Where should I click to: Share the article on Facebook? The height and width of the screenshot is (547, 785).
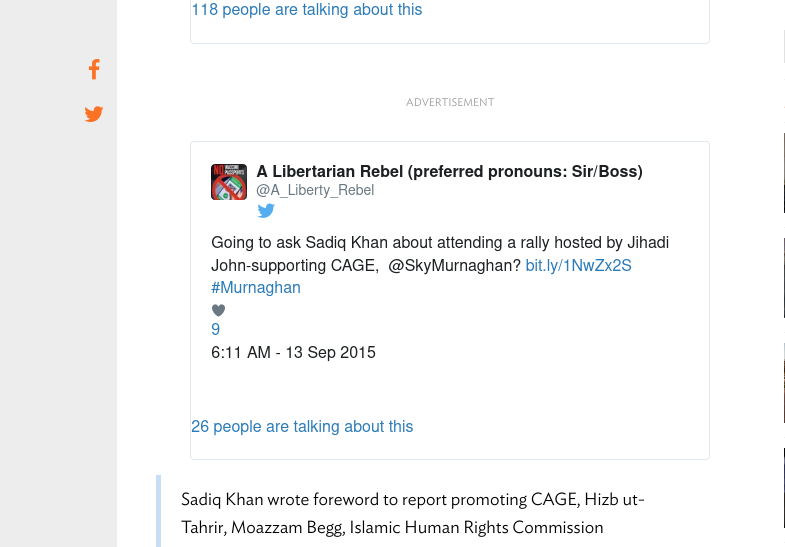(x=94, y=70)
